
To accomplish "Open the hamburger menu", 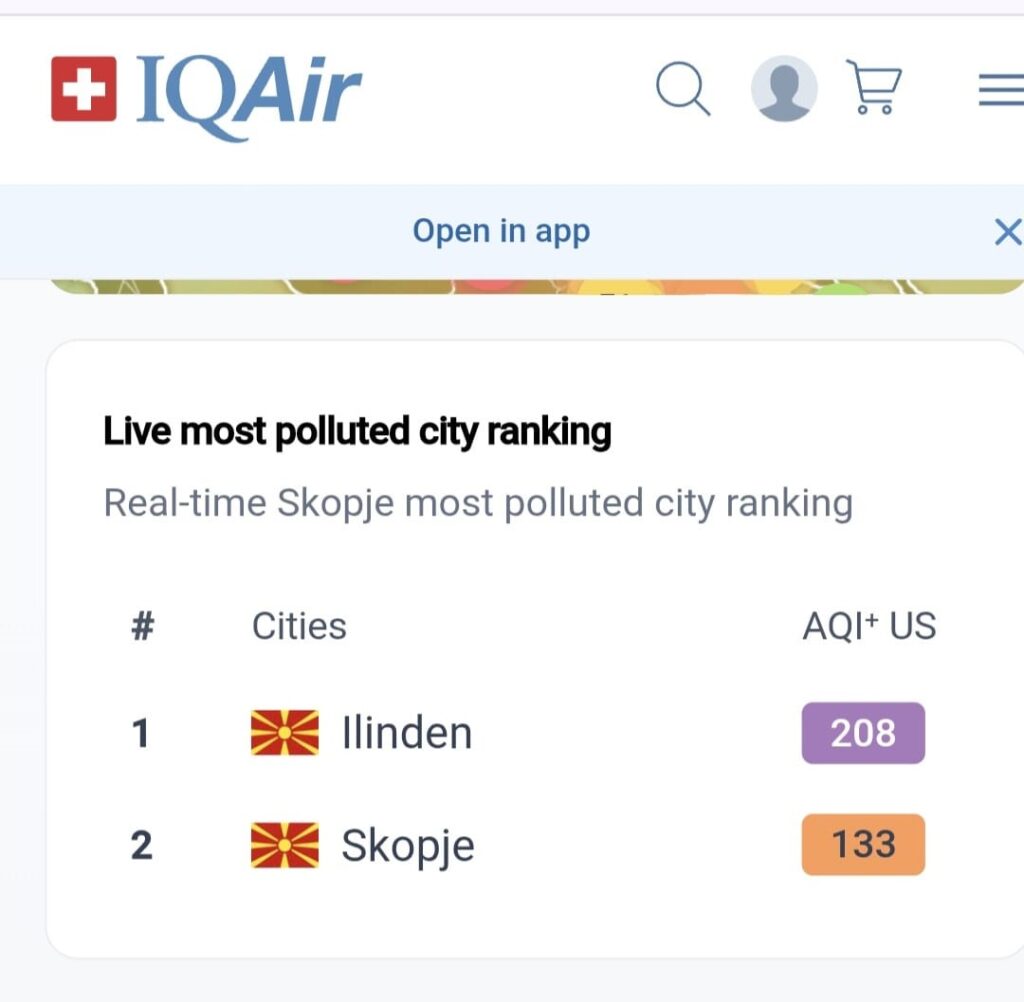I will pos(1000,92).
